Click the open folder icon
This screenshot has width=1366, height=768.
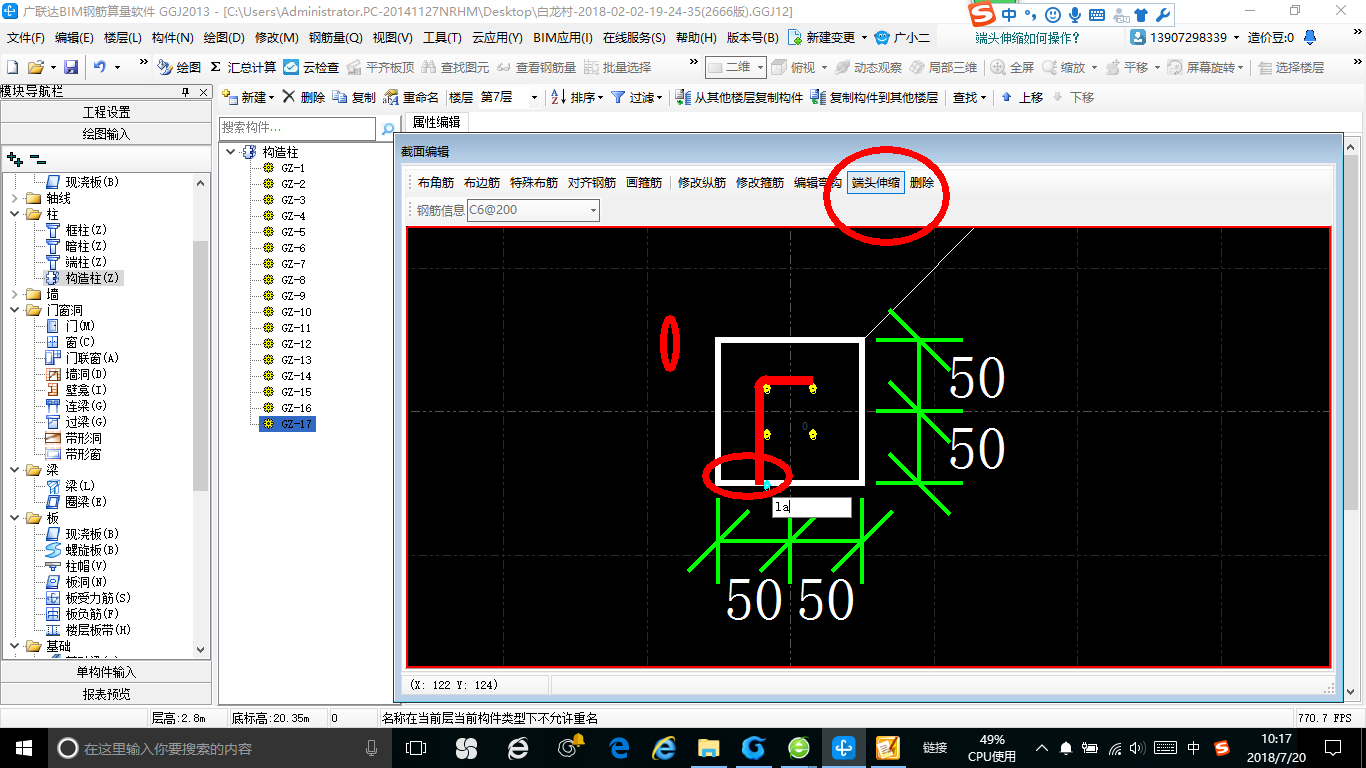click(36, 67)
